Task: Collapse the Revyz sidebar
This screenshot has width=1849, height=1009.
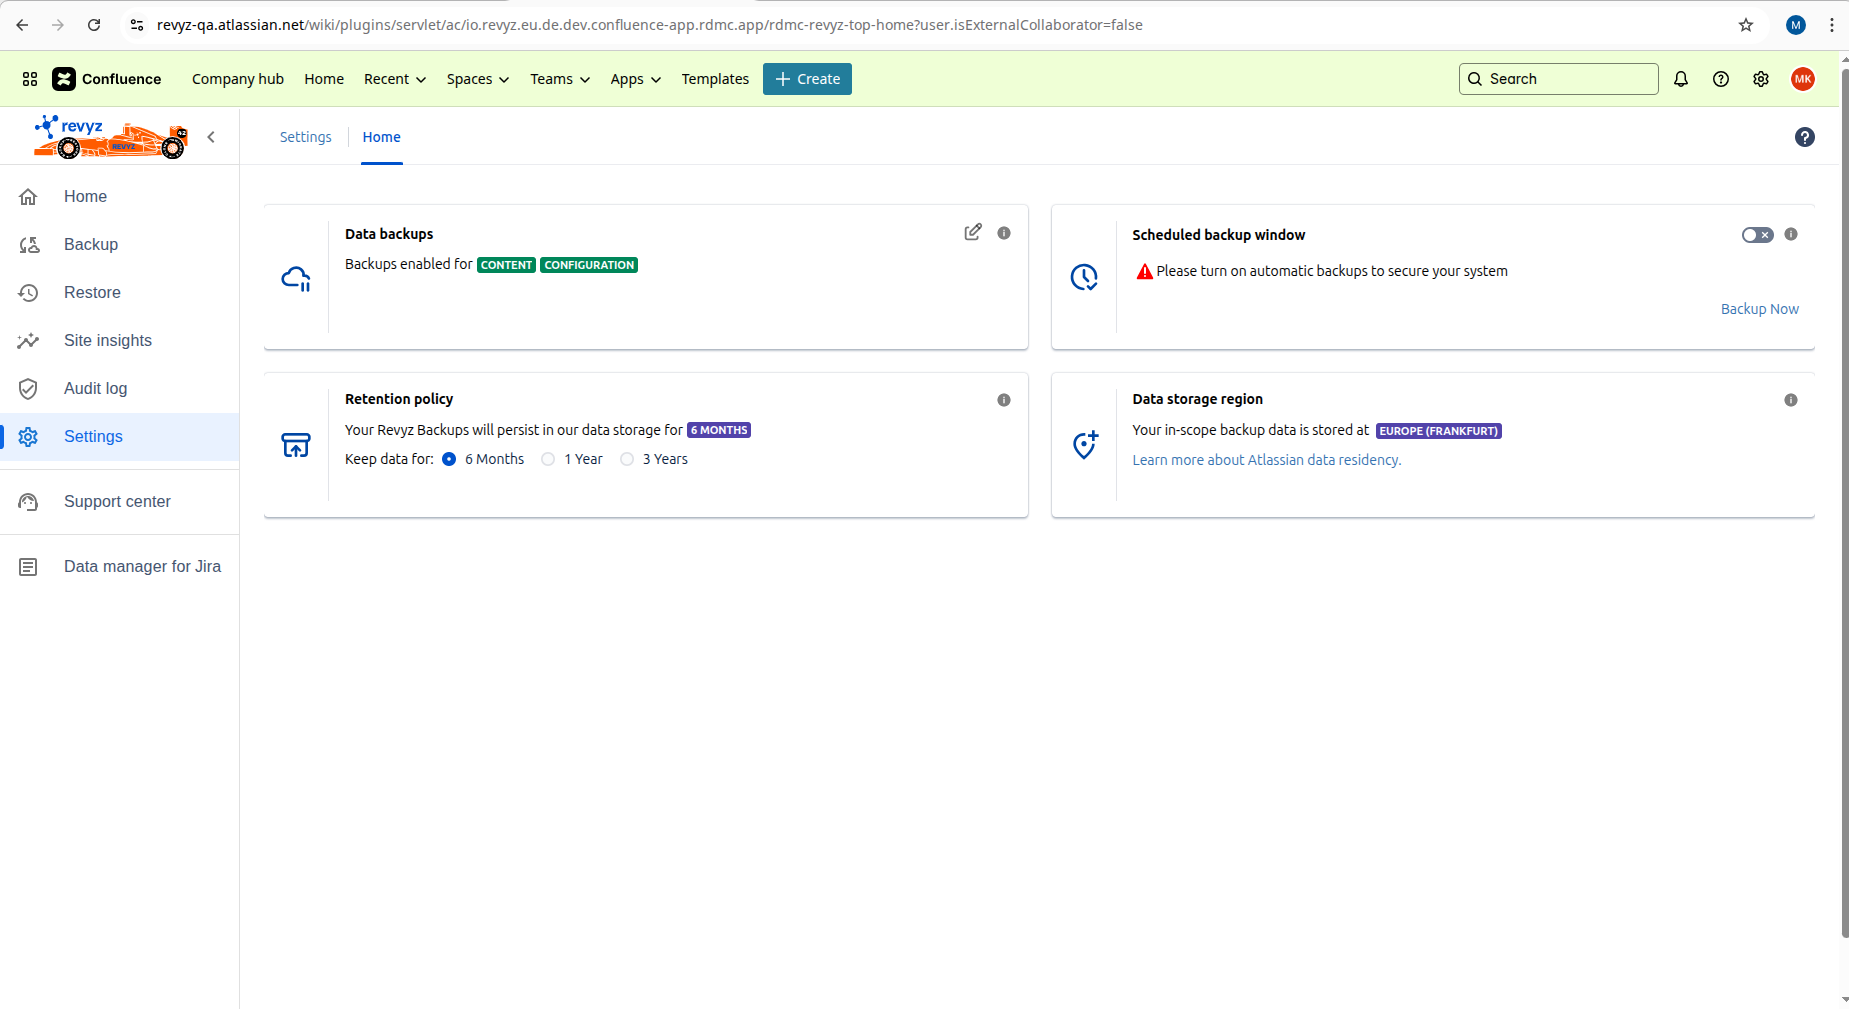Action: click(211, 137)
